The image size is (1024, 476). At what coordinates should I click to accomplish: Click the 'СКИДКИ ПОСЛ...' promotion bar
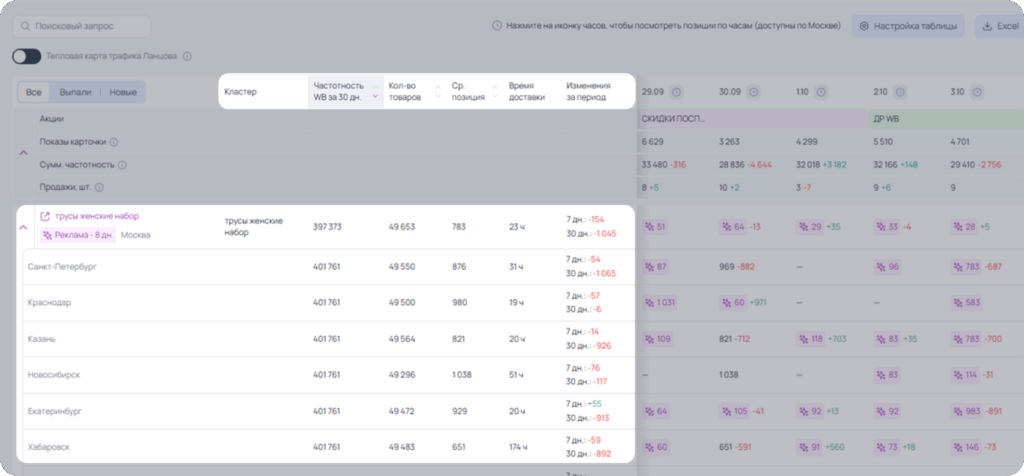coord(754,119)
